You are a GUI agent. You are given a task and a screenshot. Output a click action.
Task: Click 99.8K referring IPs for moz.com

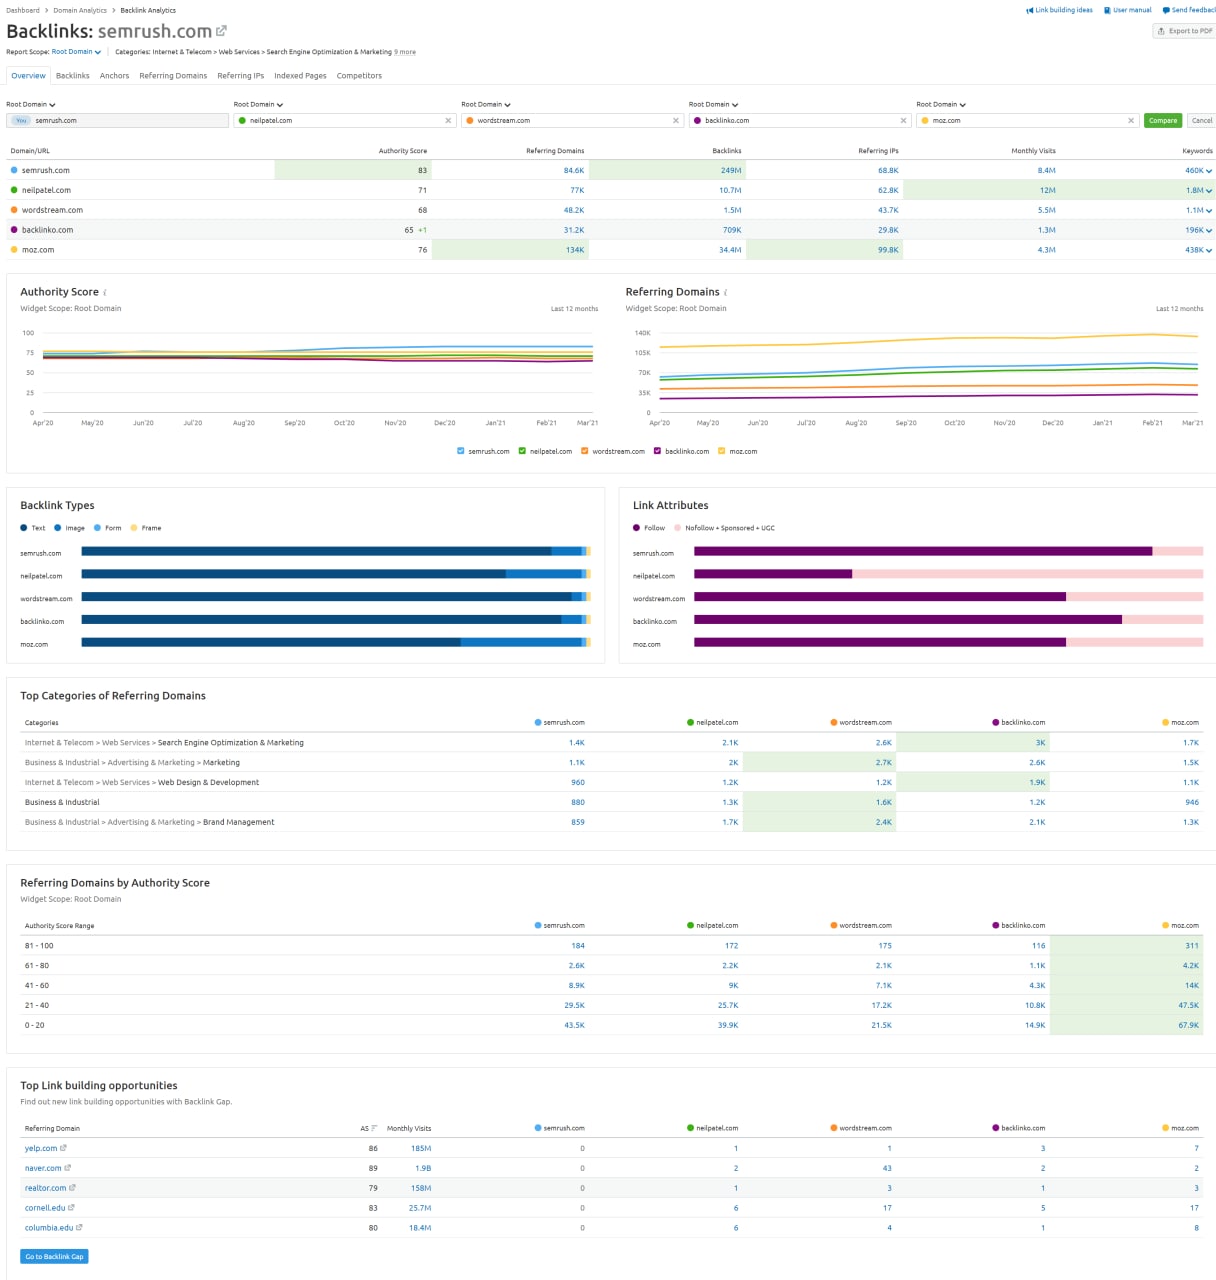point(888,250)
